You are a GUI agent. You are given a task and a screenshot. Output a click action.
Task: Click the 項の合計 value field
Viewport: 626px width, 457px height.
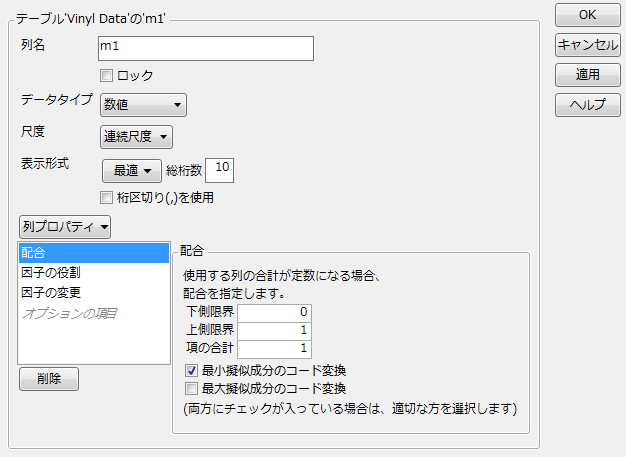(x=274, y=348)
